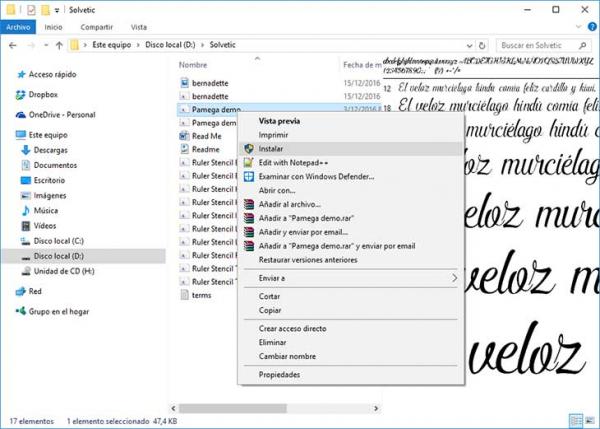The width and height of the screenshot is (600, 429).
Task: Click the Windows Defender icon in menu
Action: pos(249,176)
